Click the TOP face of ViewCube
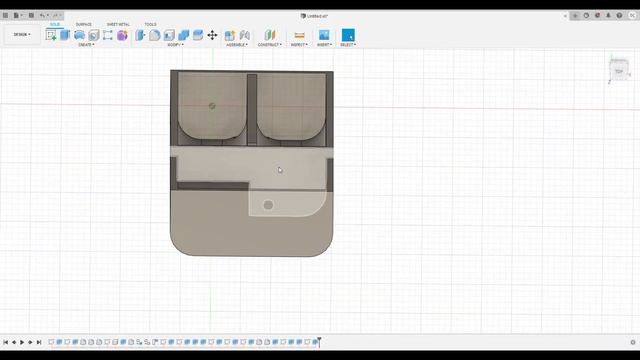 [x=619, y=71]
